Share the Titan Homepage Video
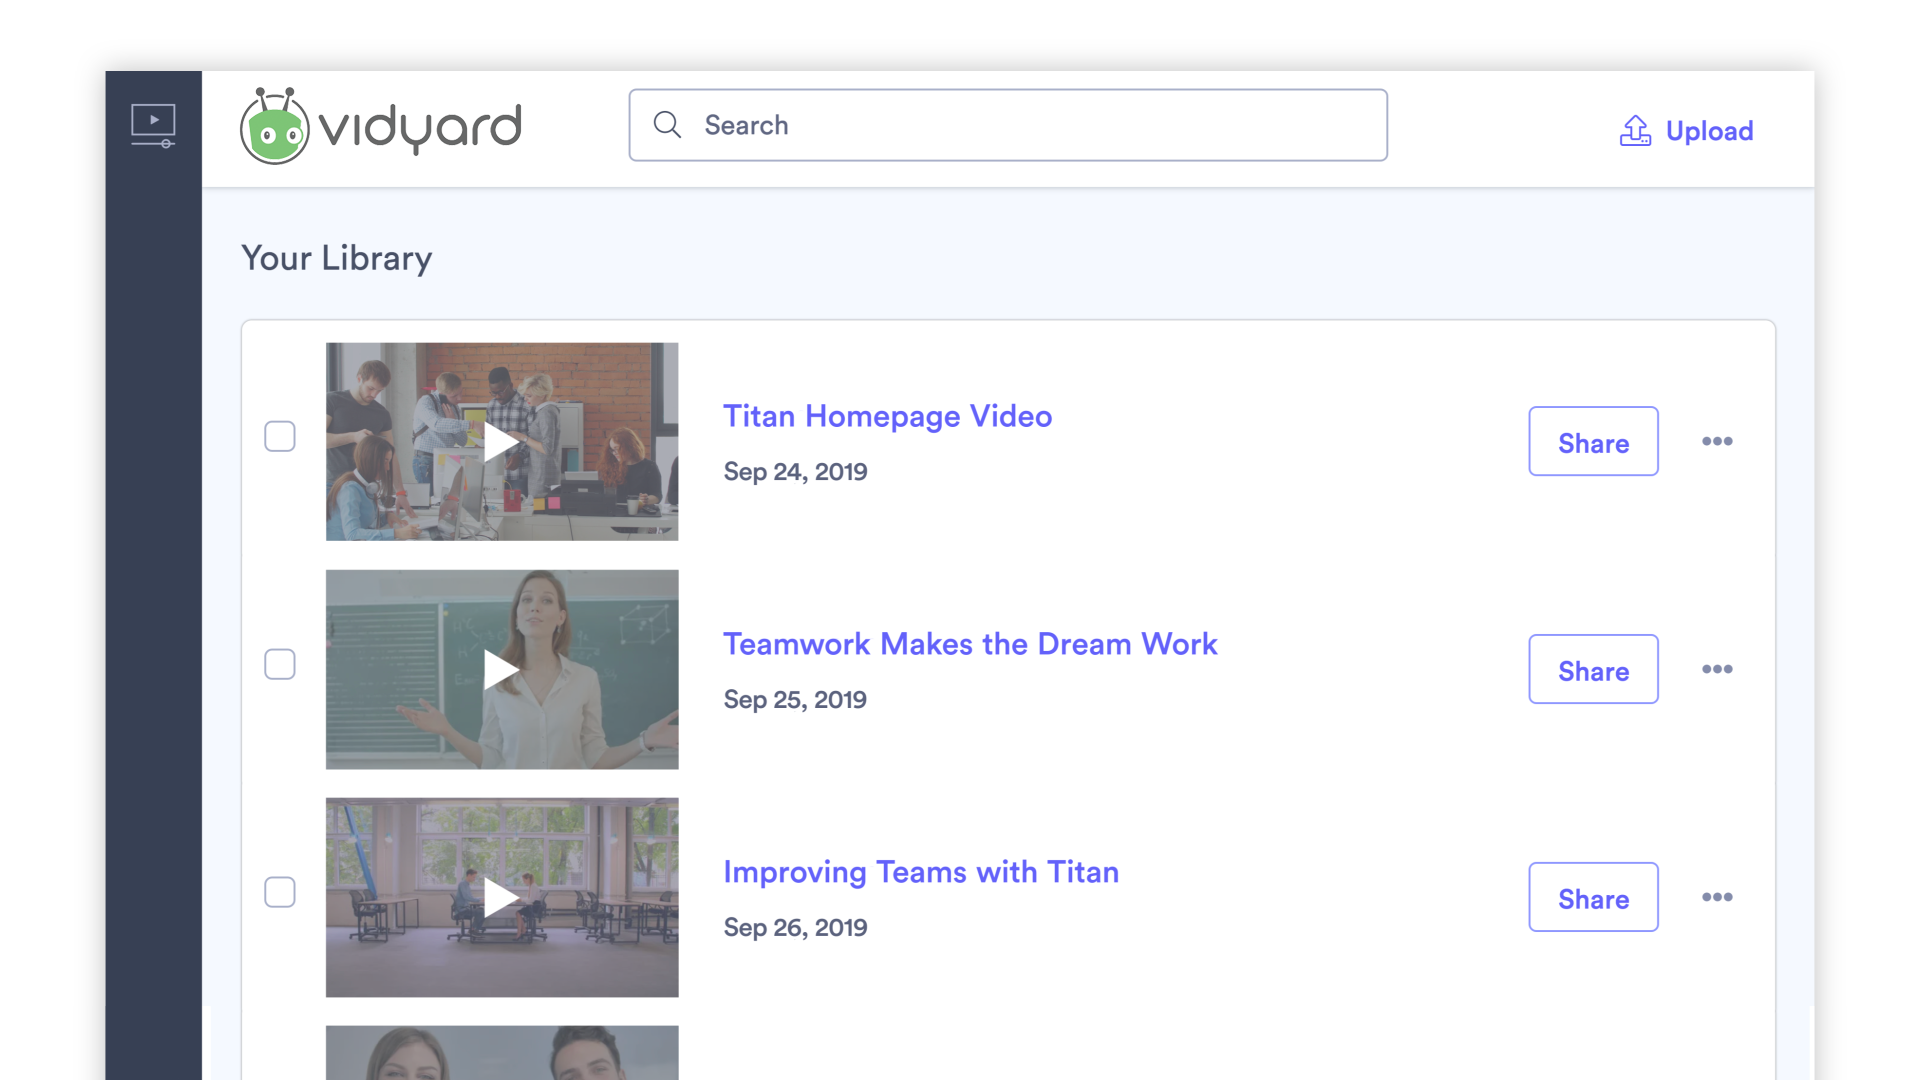The image size is (1920, 1080). pos(1593,441)
